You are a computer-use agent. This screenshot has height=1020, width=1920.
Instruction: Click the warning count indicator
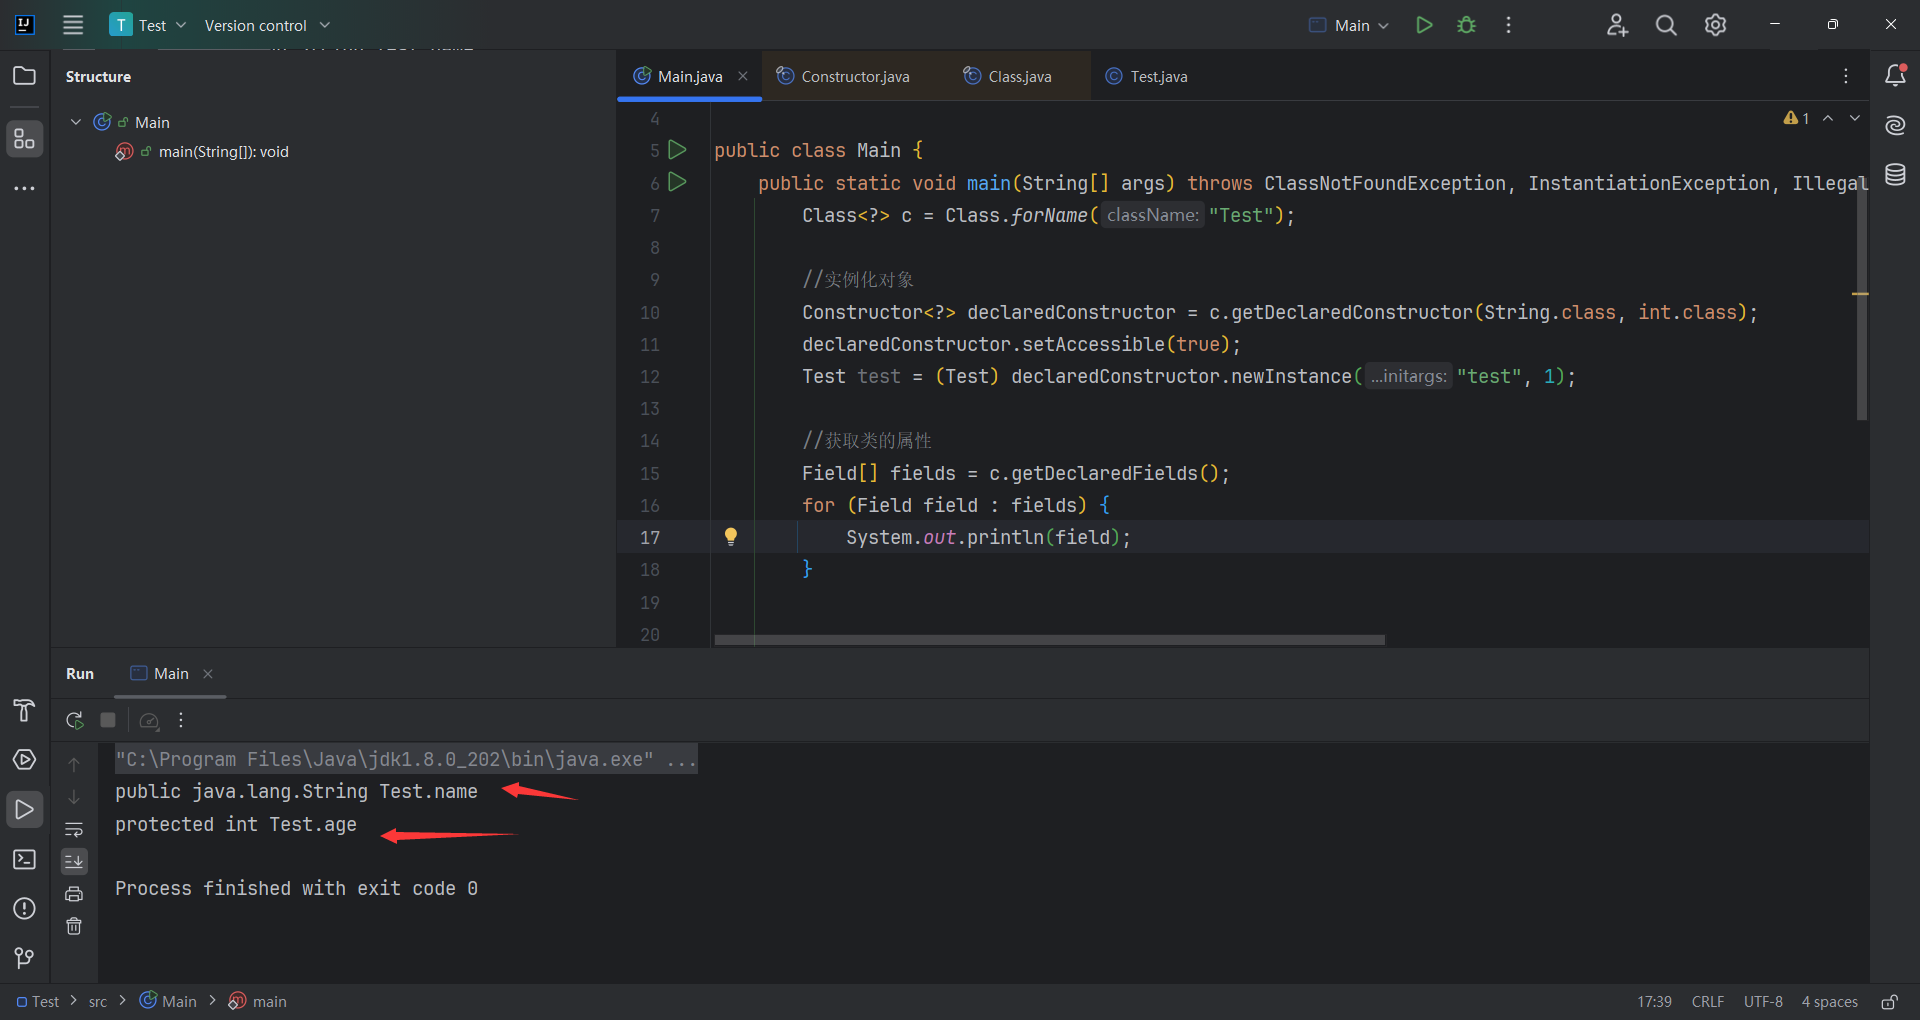[1797, 118]
